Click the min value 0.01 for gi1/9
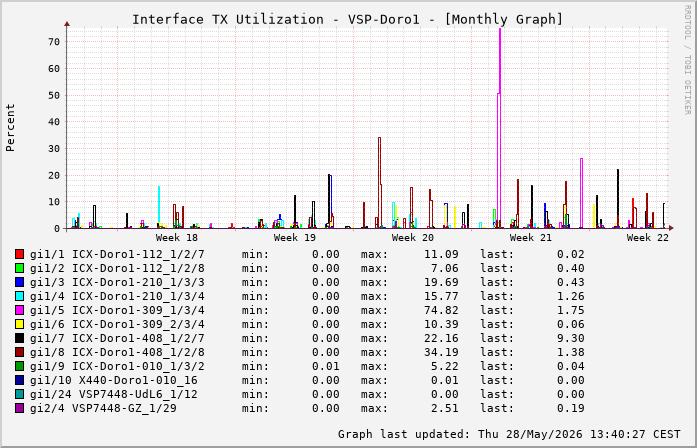The height and width of the screenshot is (448, 697). pyautogui.click(x=326, y=366)
